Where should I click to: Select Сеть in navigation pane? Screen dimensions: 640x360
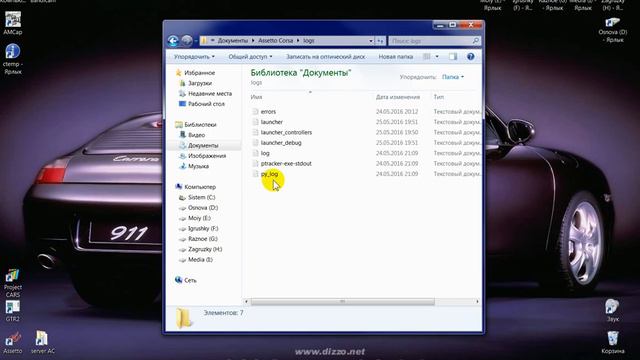coord(190,280)
